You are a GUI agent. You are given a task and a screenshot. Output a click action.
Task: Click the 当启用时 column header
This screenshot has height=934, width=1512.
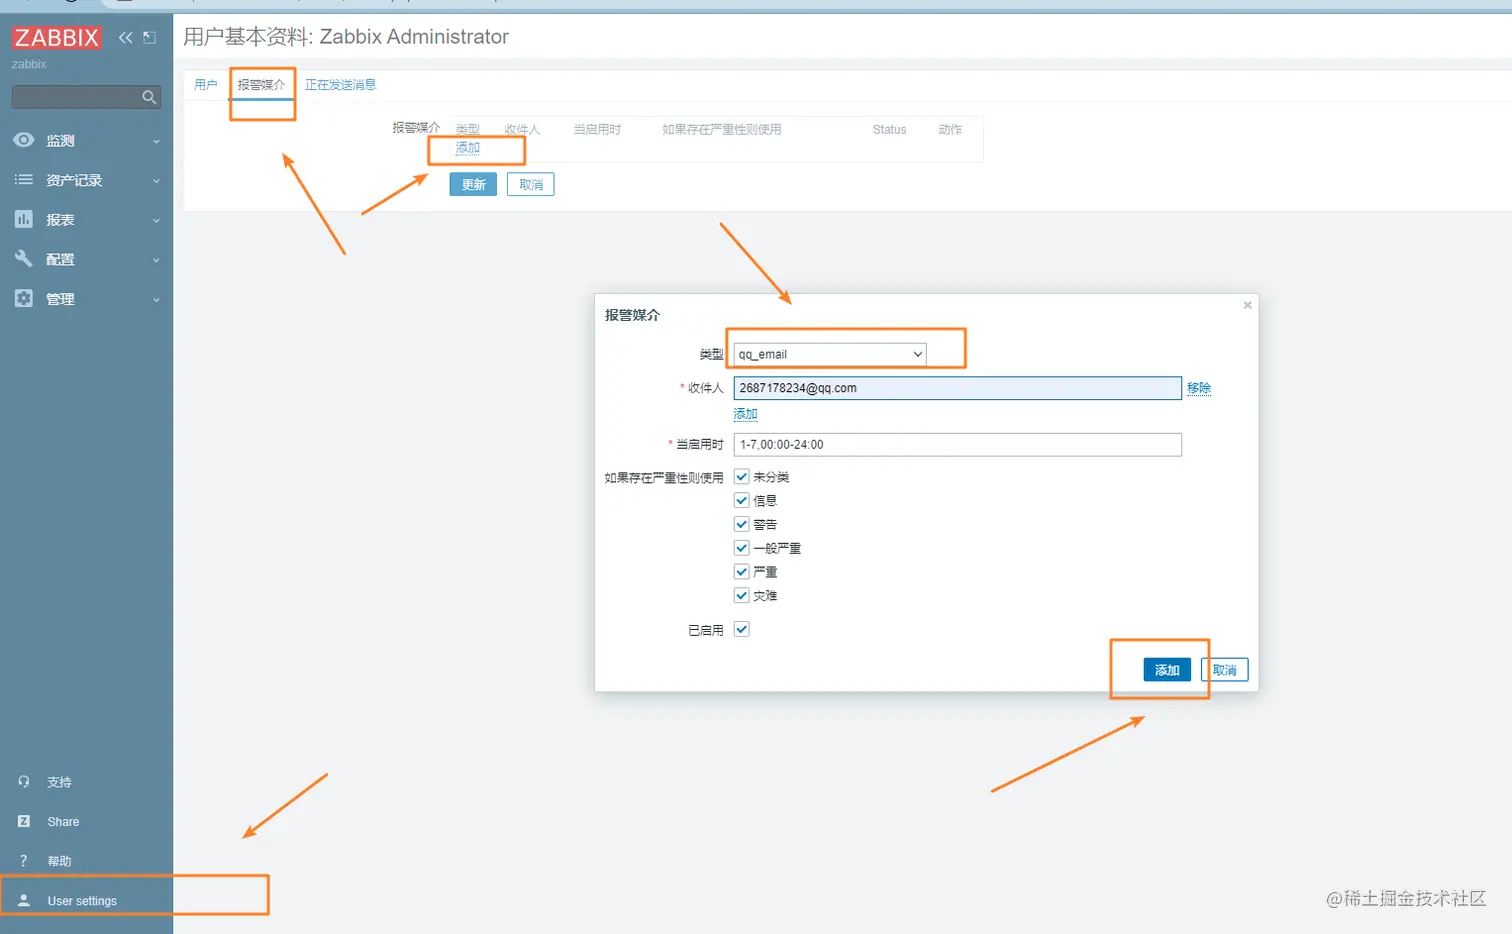(x=597, y=130)
